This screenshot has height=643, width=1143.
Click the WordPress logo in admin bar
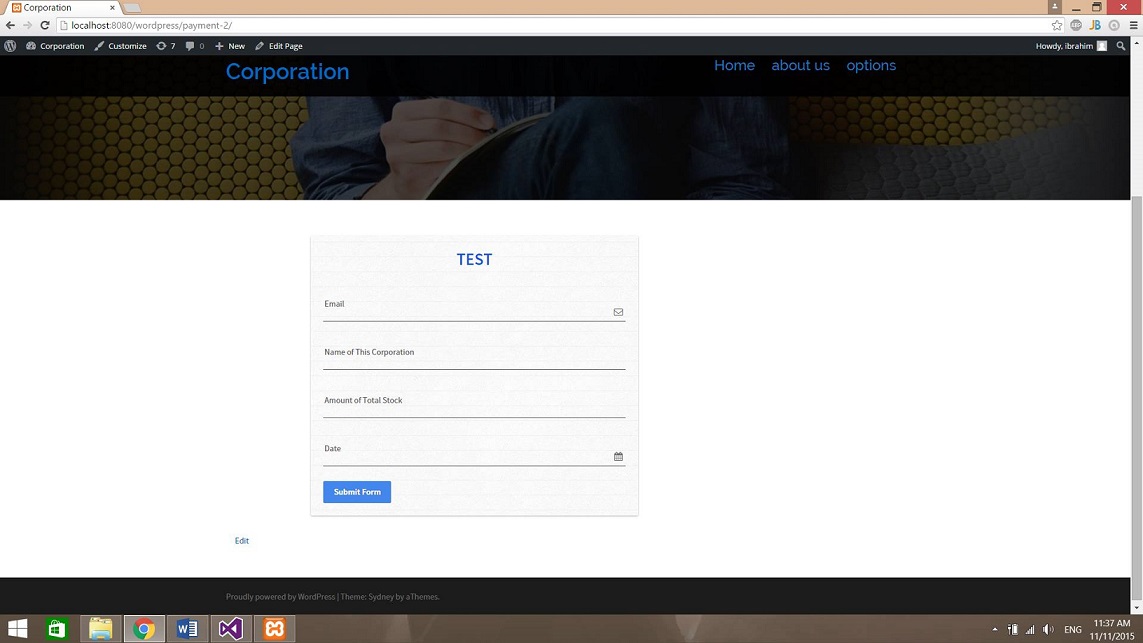(x=10, y=46)
